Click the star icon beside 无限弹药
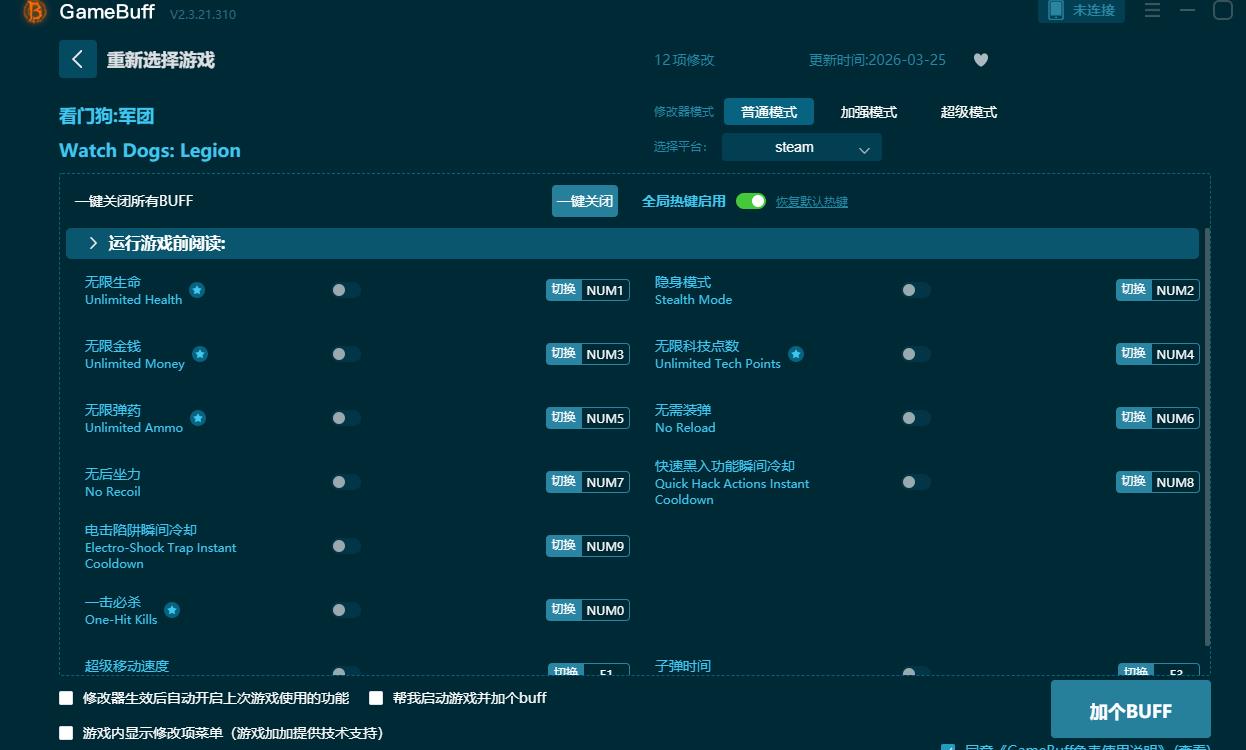This screenshot has width=1246, height=750. tap(197, 418)
